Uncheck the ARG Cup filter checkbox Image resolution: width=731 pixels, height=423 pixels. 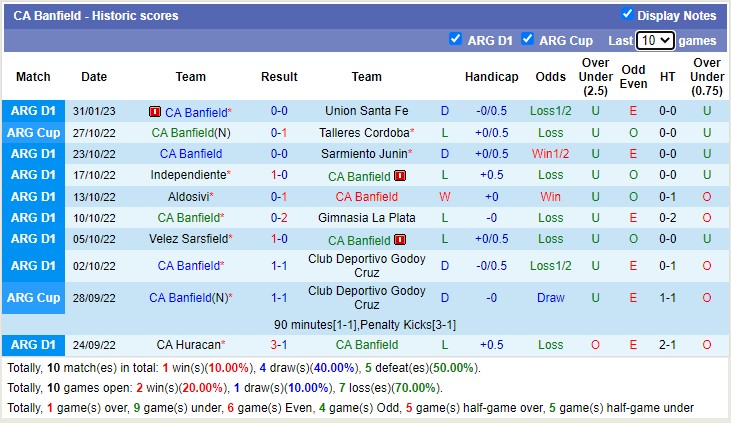click(x=527, y=39)
